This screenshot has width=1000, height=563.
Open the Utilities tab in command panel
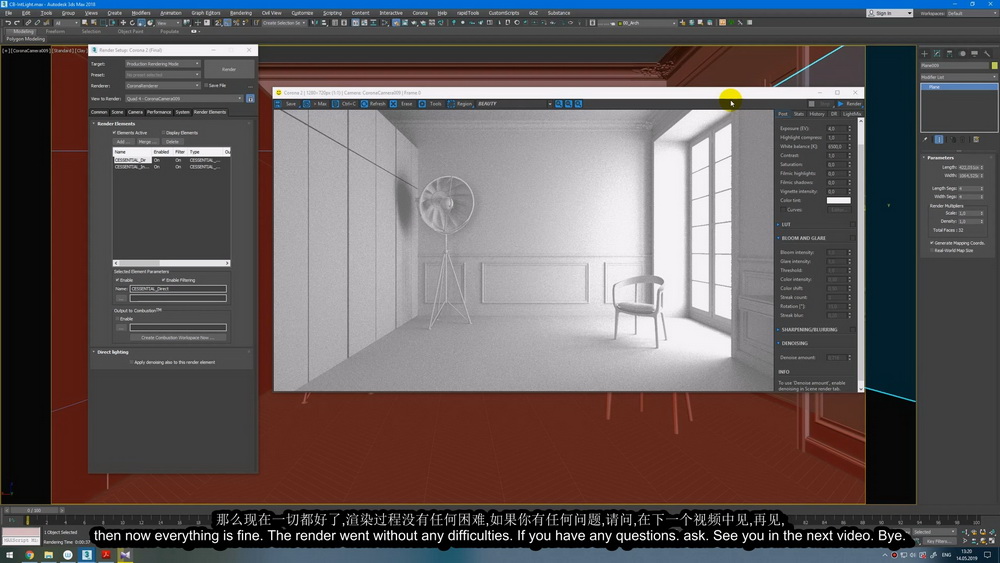[x=987, y=54]
